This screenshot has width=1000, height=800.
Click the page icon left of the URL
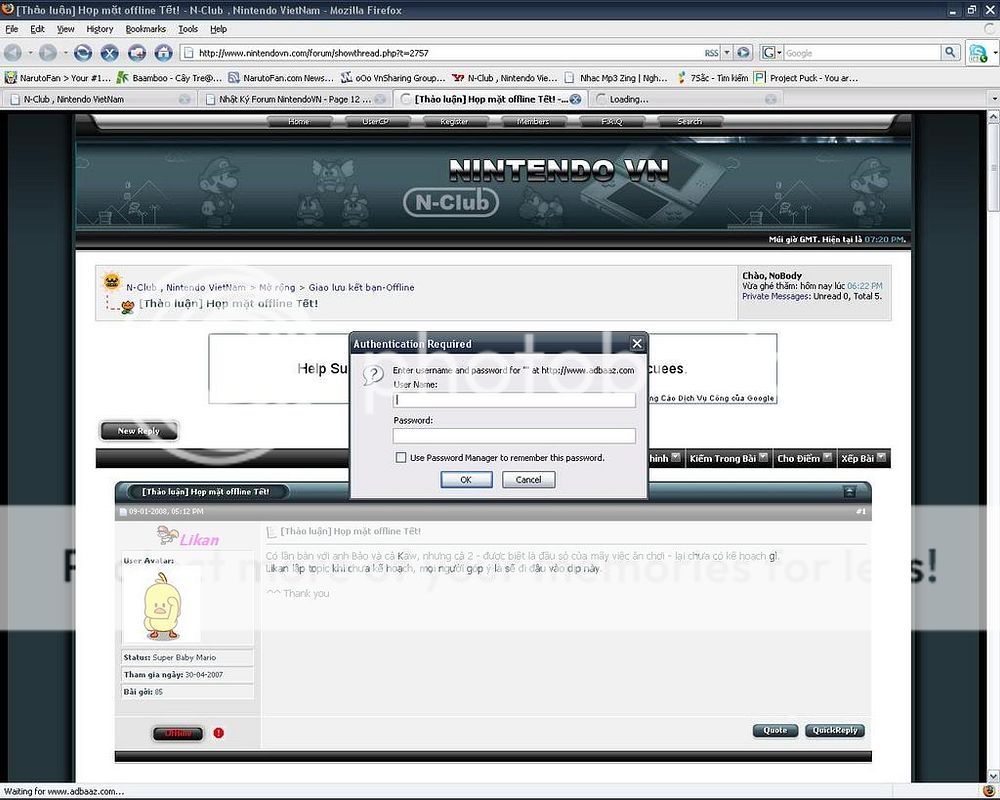[188, 53]
